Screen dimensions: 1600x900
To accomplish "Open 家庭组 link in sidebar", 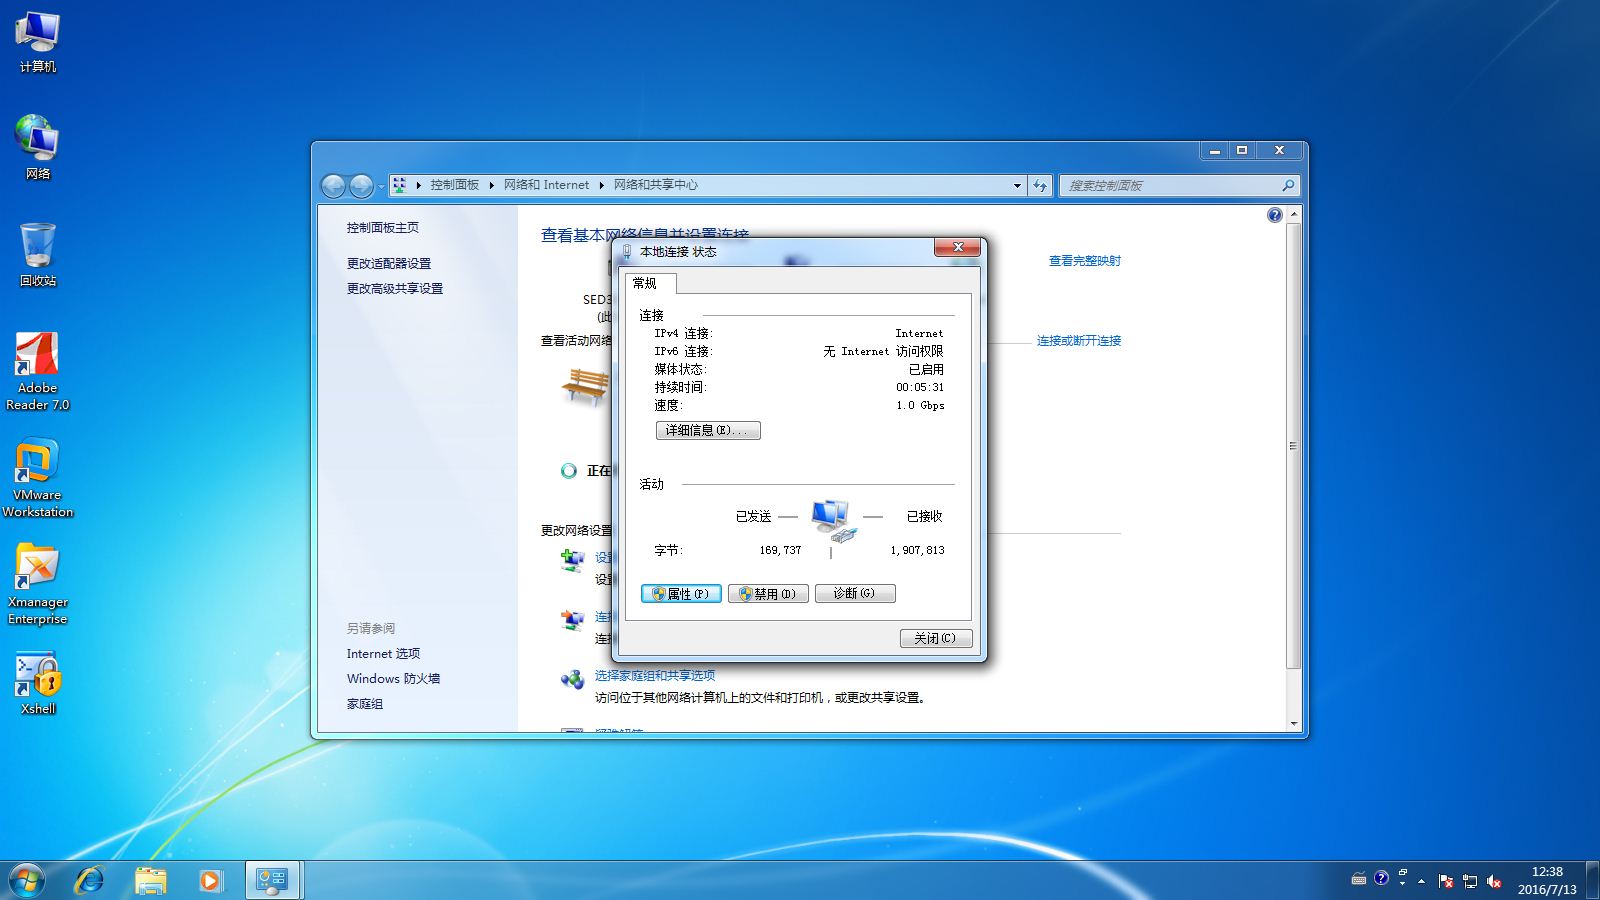I will coord(365,704).
